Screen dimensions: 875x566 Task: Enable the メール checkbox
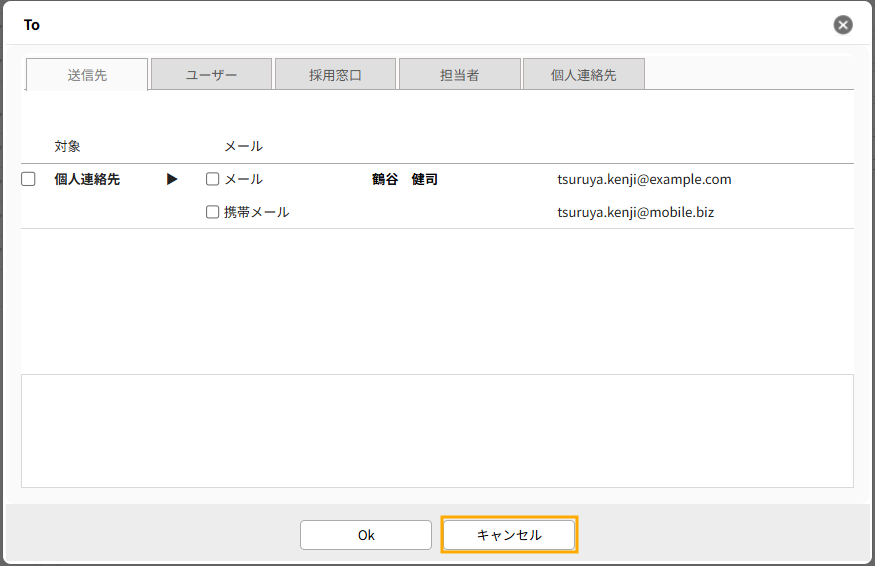click(x=212, y=180)
